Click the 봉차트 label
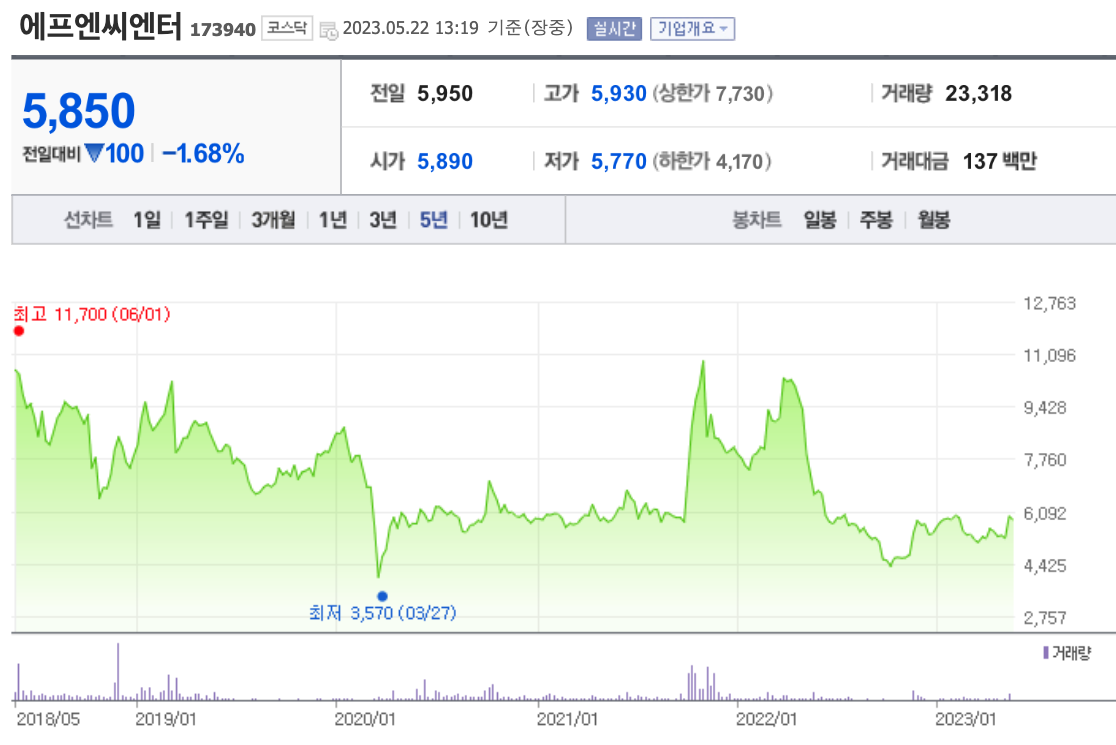This screenshot has width=1116, height=745. pos(757,220)
